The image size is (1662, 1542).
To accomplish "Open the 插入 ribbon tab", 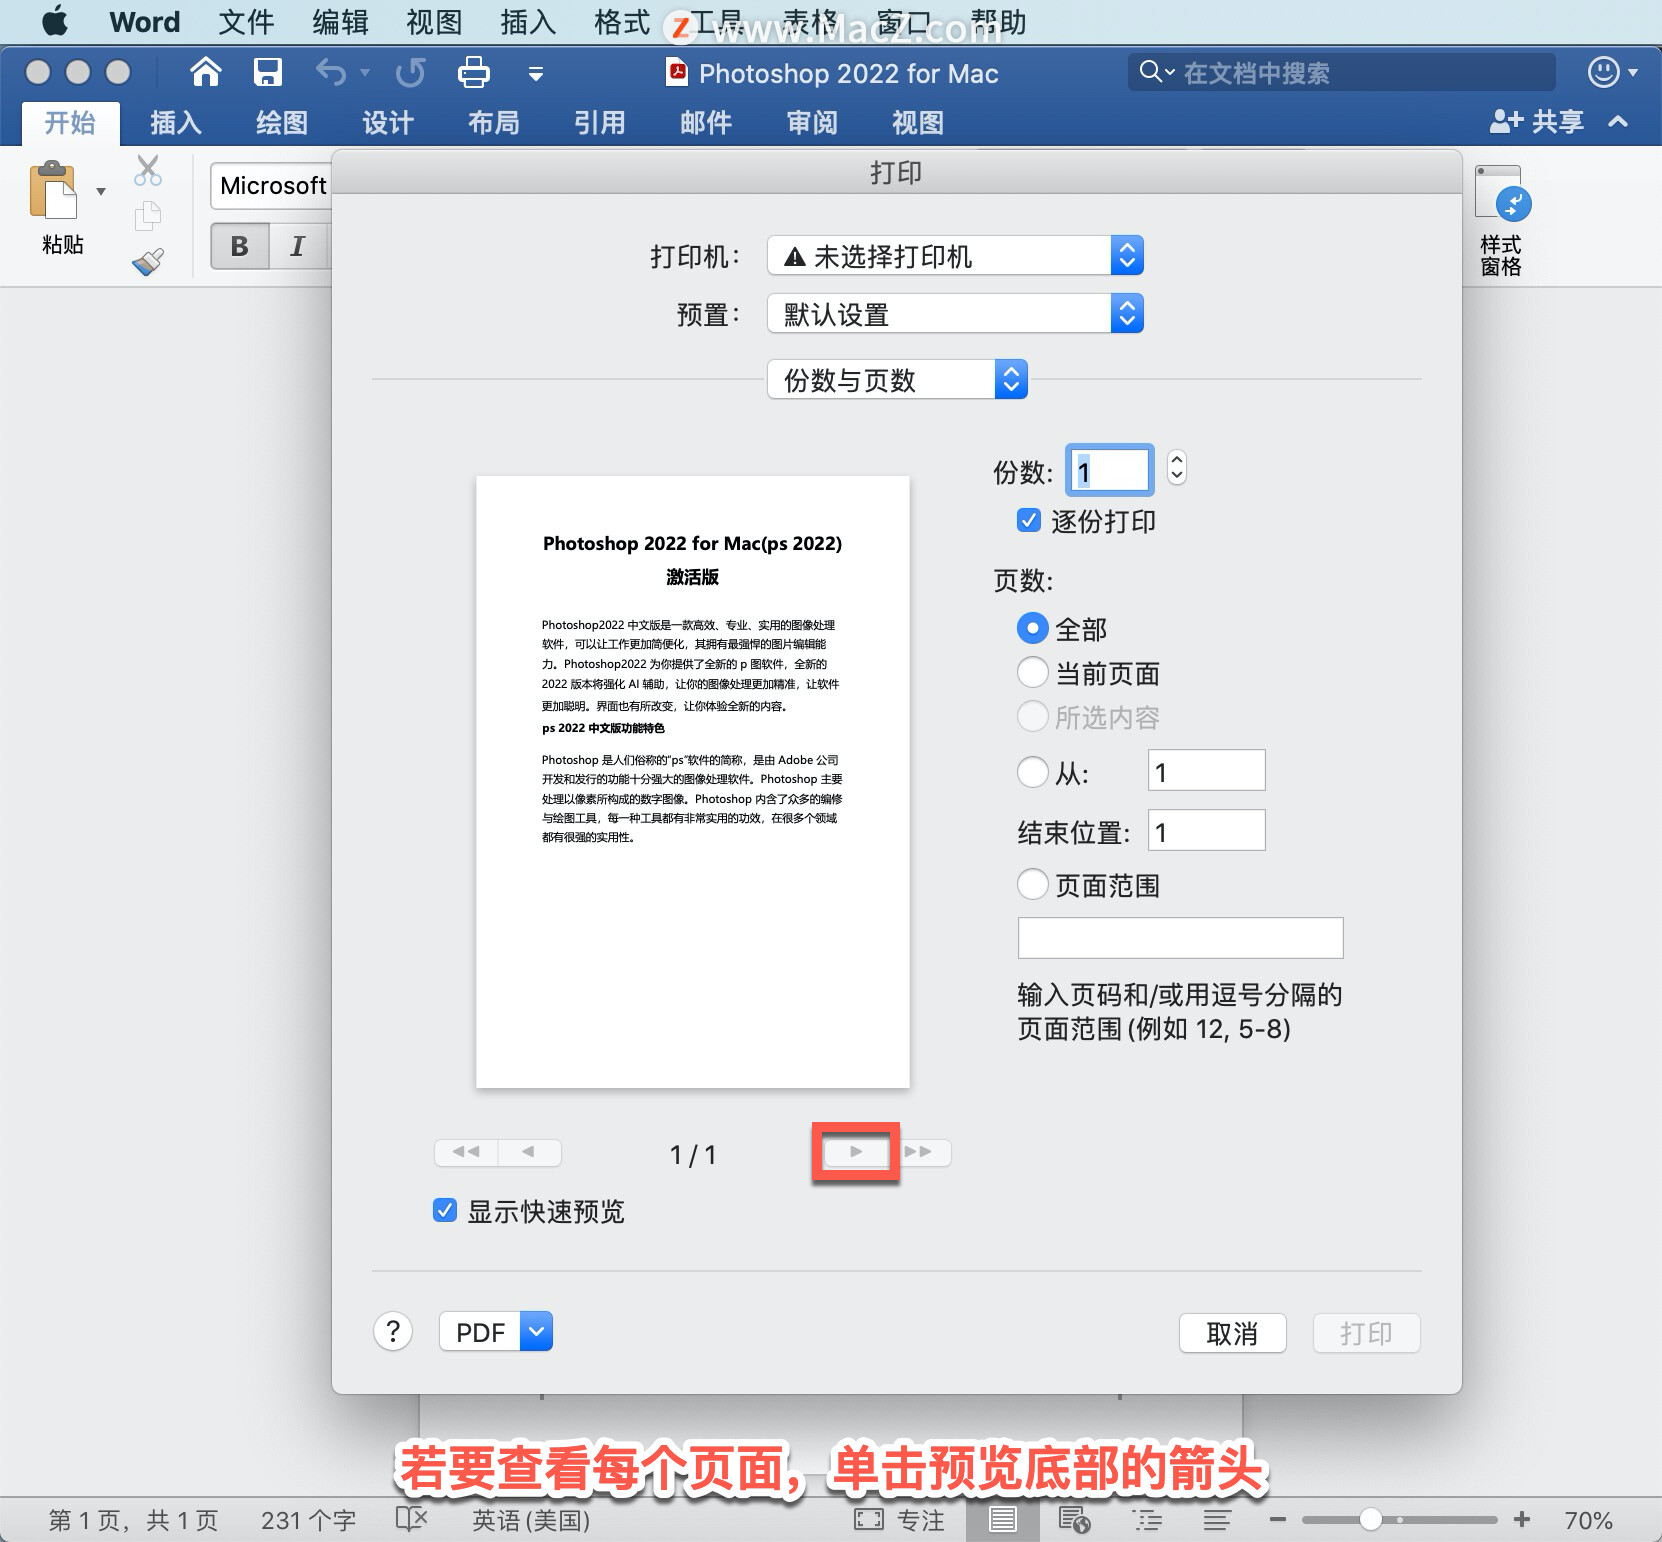I will tap(176, 123).
